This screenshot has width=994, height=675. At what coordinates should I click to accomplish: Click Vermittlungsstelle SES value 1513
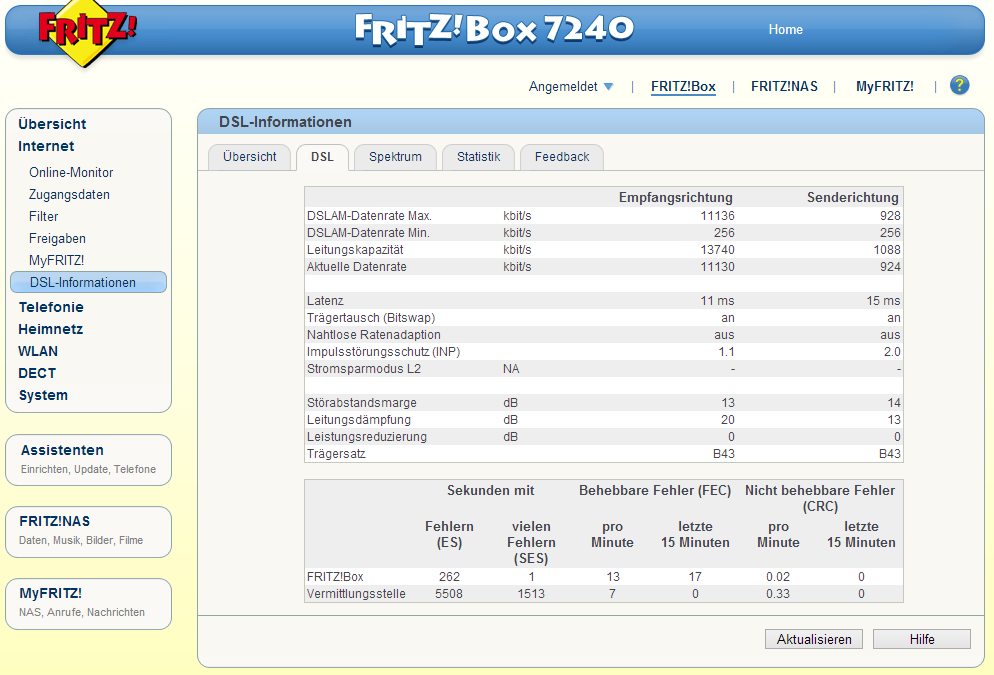tap(531, 594)
